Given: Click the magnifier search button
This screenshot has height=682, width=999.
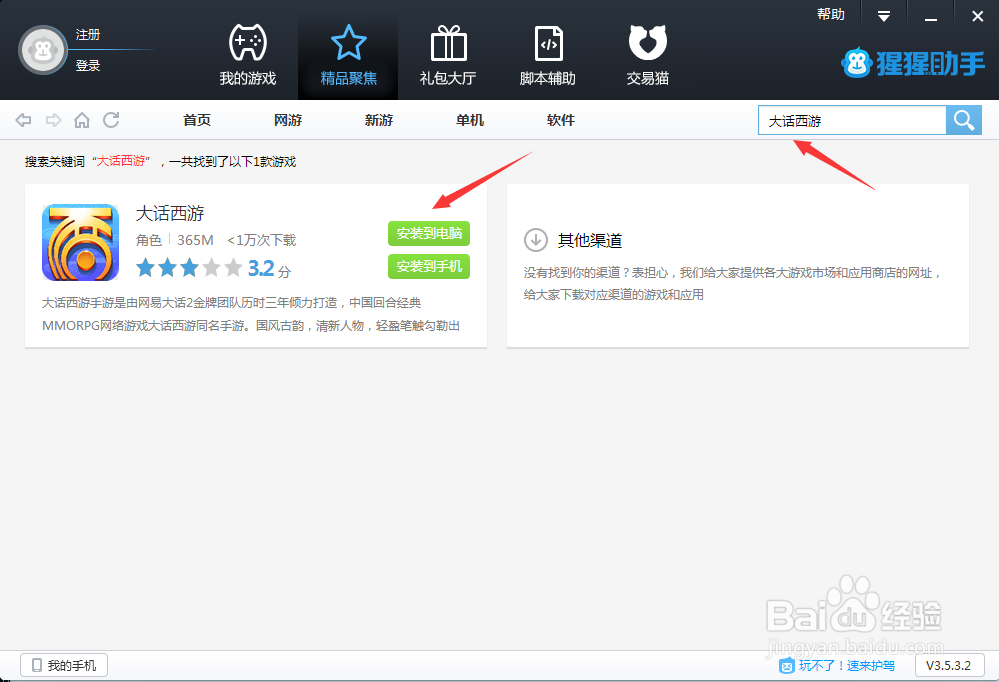Looking at the screenshot, I should pyautogui.click(x=963, y=120).
